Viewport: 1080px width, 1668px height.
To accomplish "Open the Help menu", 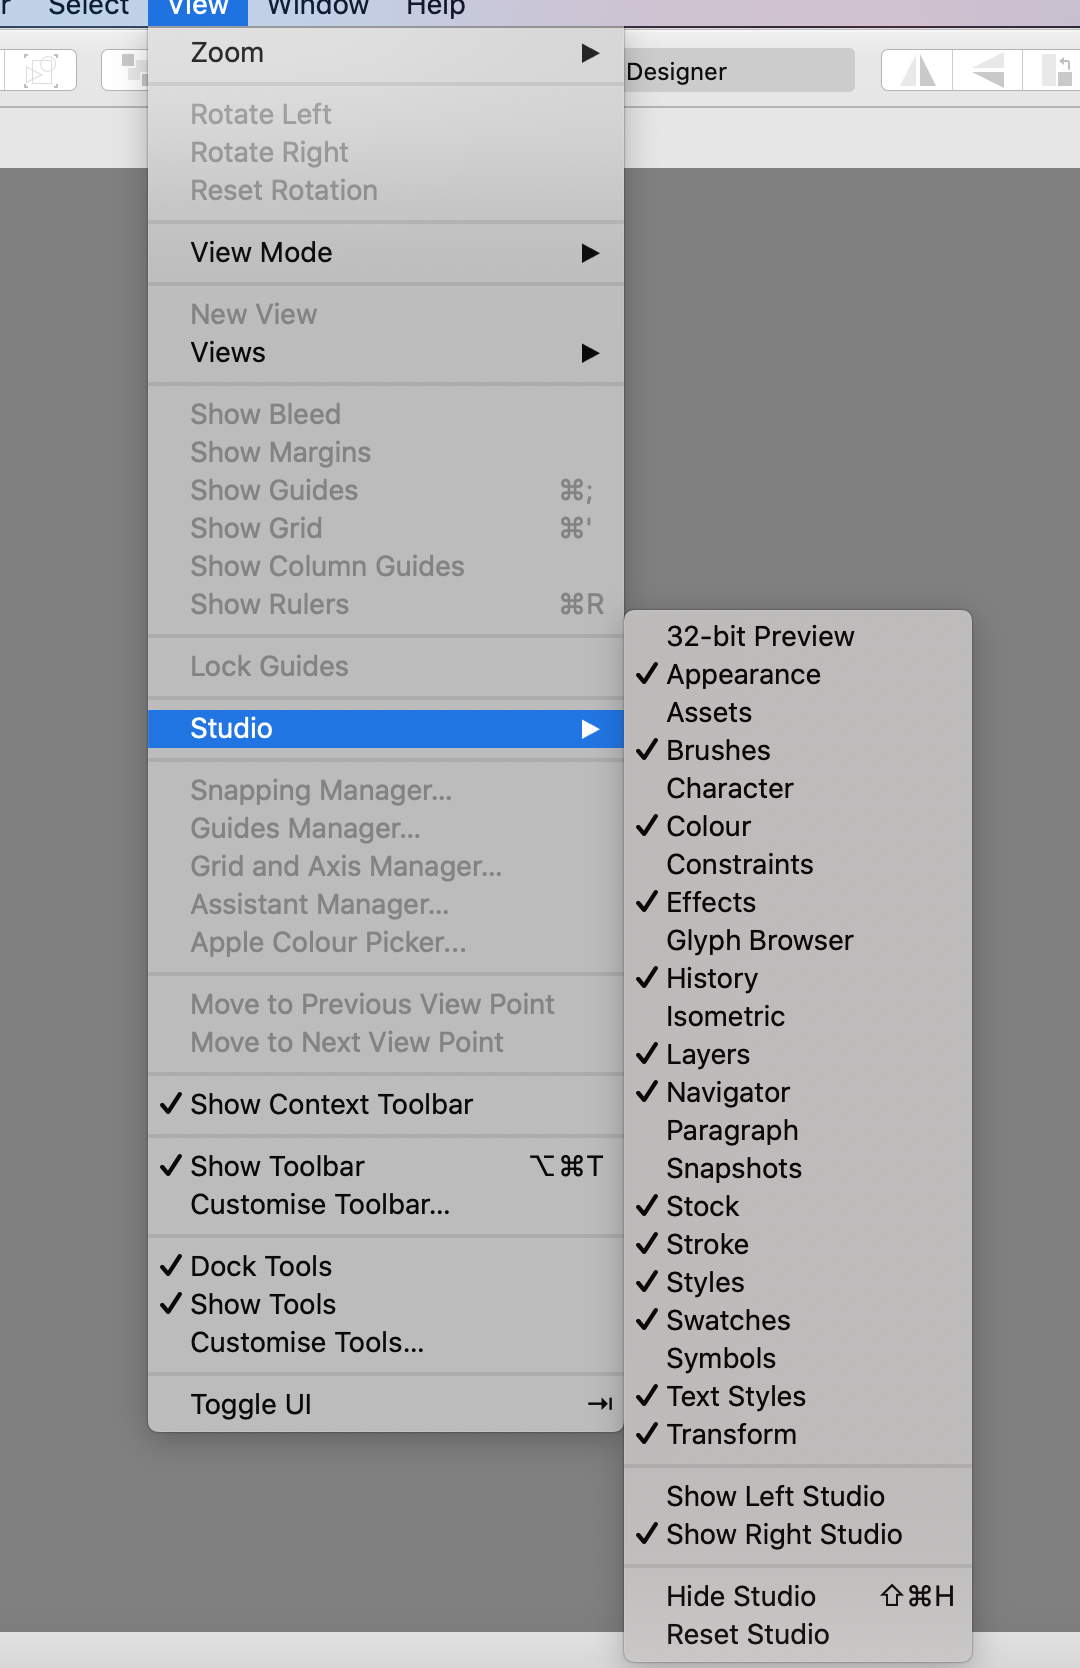I will [x=435, y=8].
